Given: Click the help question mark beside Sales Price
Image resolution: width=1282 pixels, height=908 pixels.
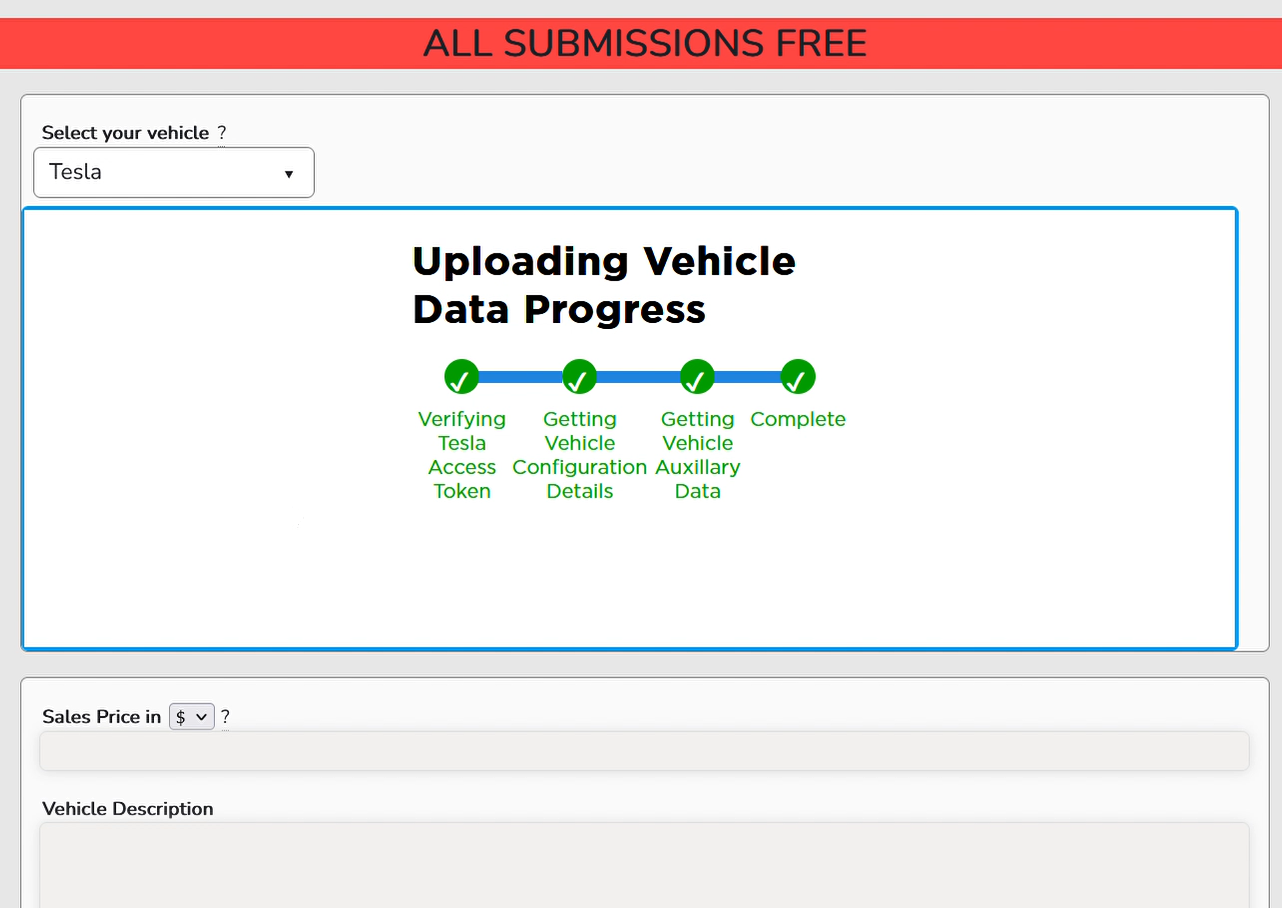Looking at the screenshot, I should 225,717.
